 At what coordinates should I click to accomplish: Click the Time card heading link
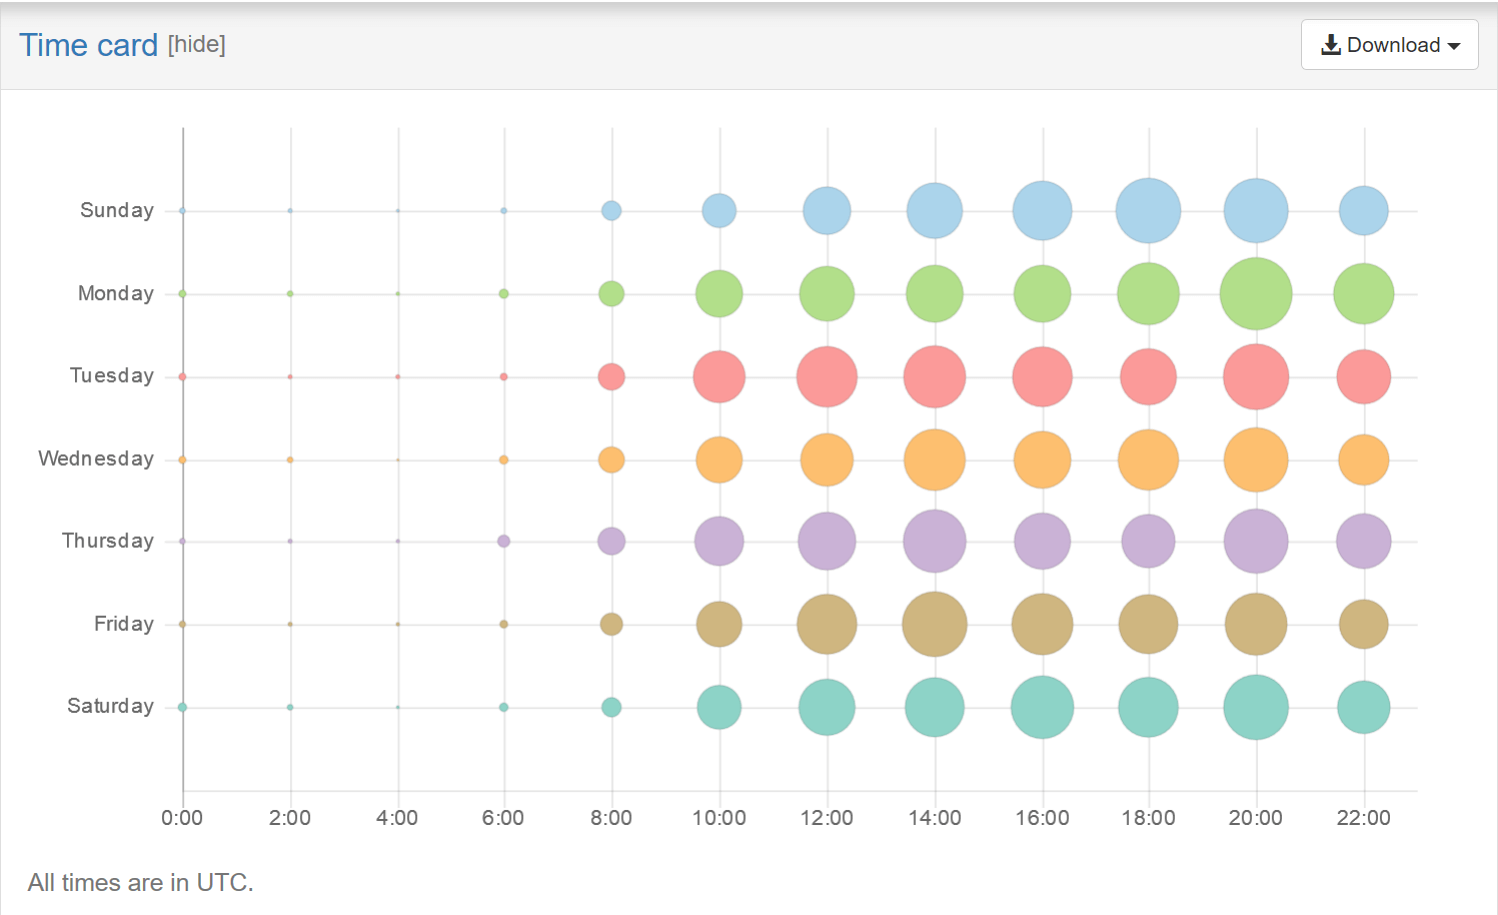click(x=88, y=45)
